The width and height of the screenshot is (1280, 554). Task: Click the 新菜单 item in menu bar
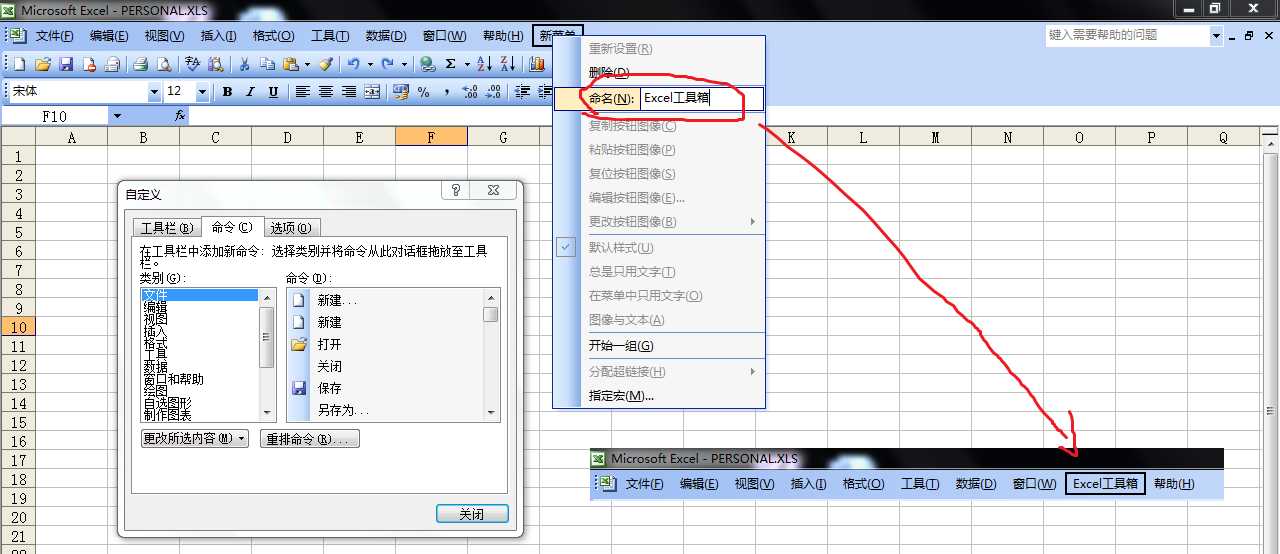[558, 36]
